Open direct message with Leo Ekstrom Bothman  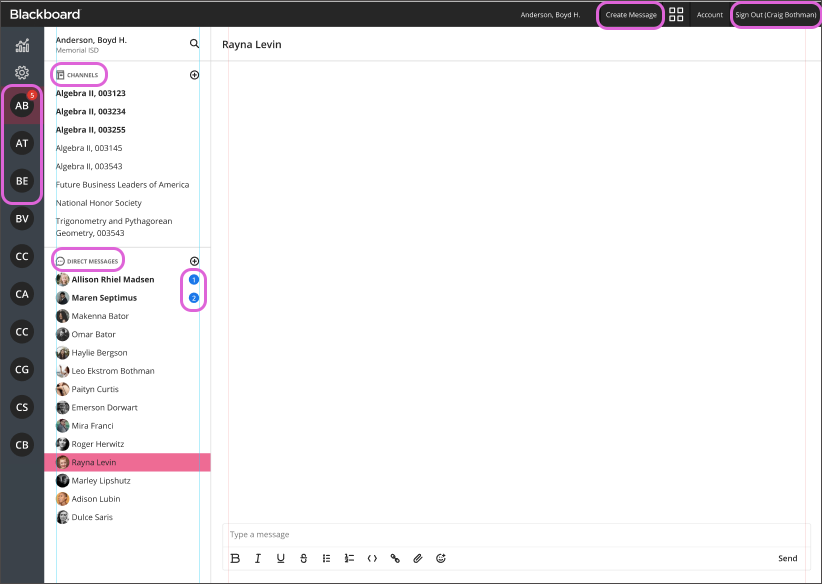click(113, 371)
